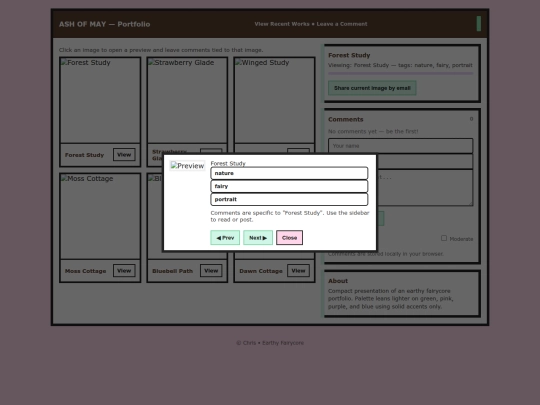Click the footer Chris Earthy Fairycore text
Viewport: 540px width, 405px height.
click(x=270, y=343)
